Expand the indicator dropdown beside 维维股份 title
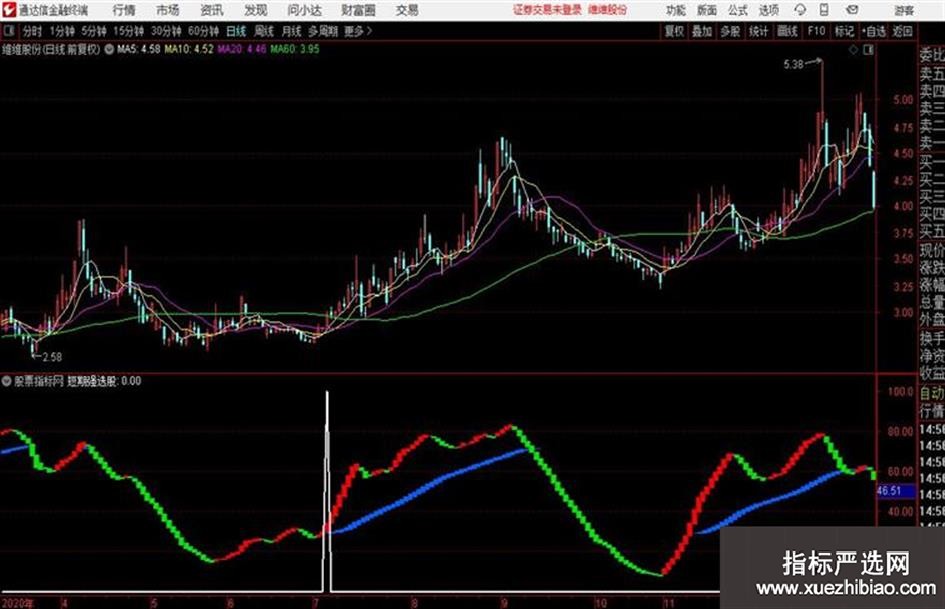This screenshot has width=945, height=609. 109,49
